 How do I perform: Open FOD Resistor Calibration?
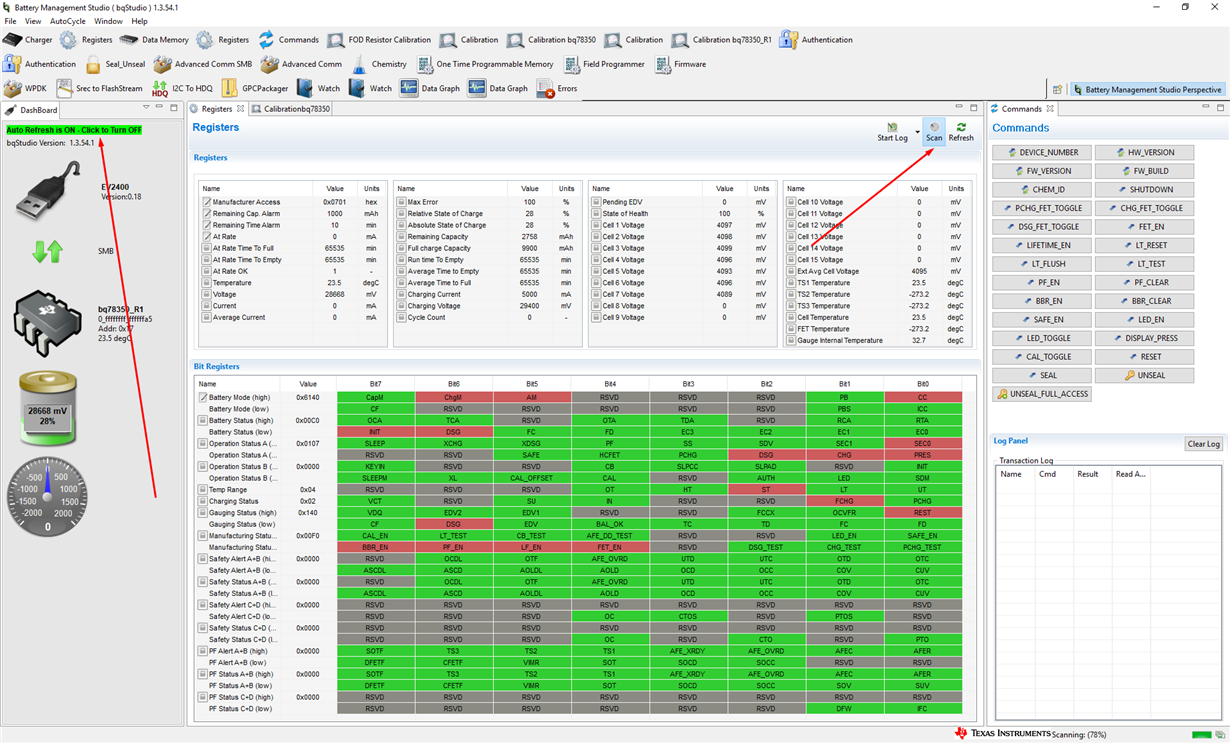[379, 40]
